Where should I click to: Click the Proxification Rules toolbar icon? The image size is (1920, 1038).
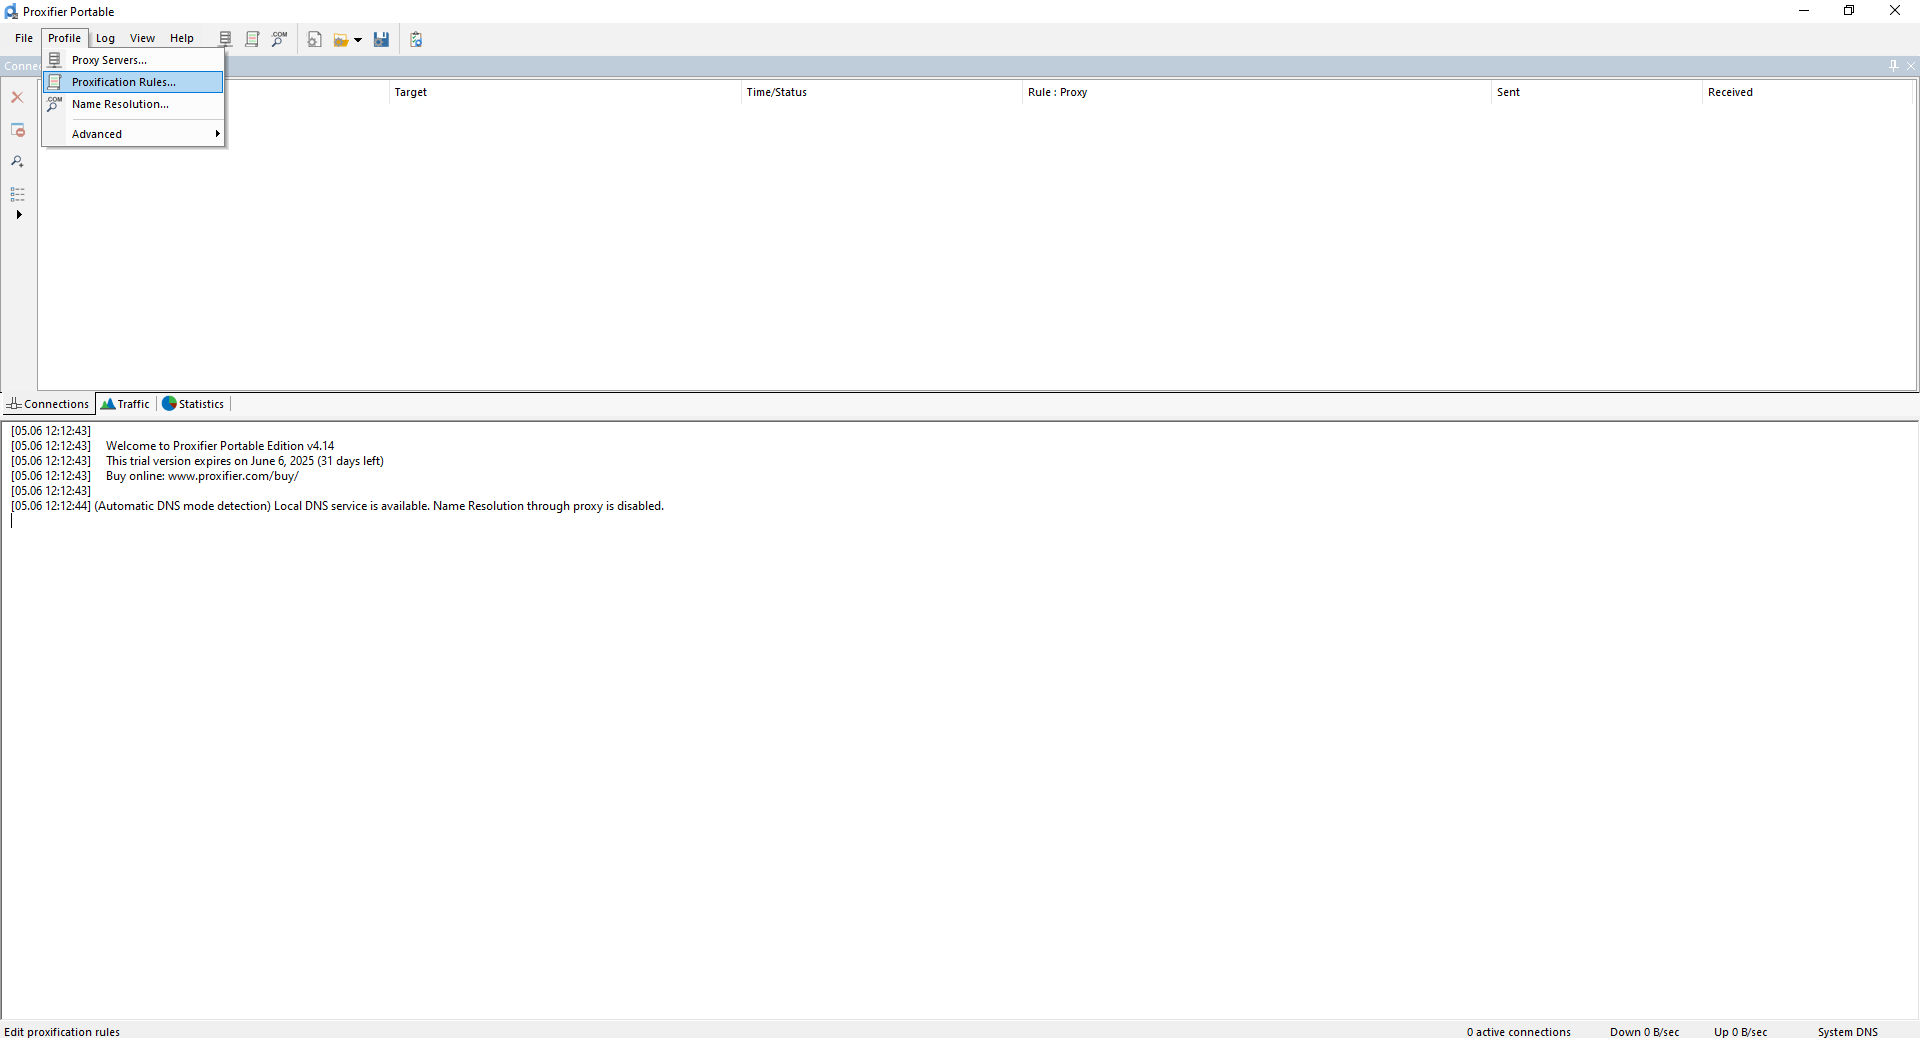252,39
